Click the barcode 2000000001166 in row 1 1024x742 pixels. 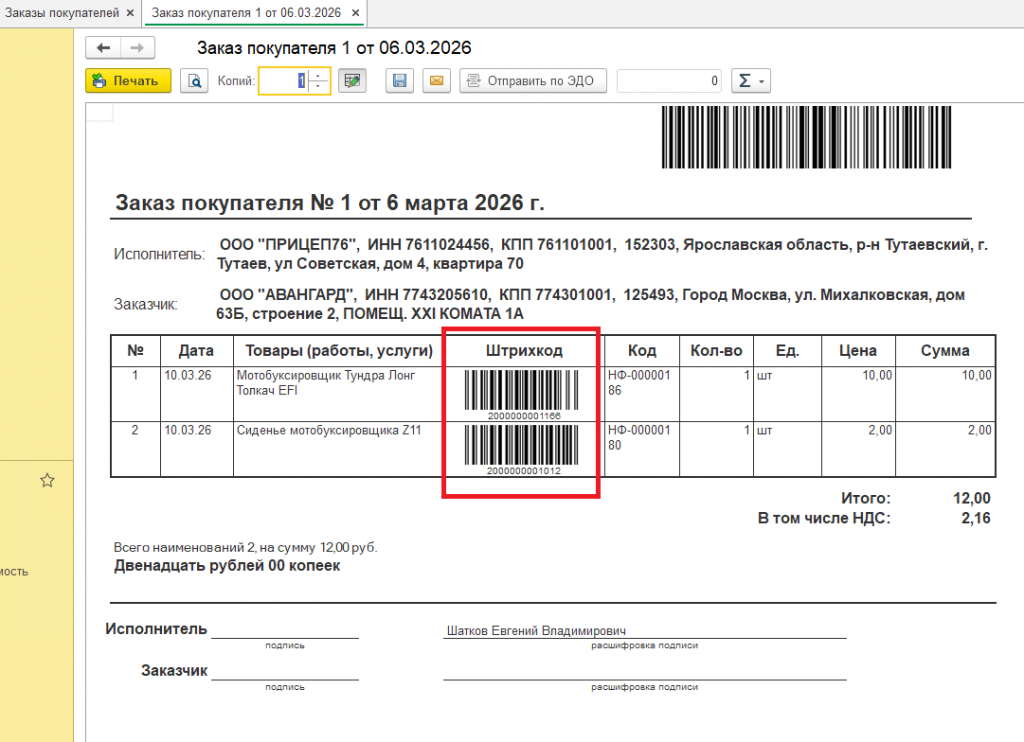tap(522, 395)
